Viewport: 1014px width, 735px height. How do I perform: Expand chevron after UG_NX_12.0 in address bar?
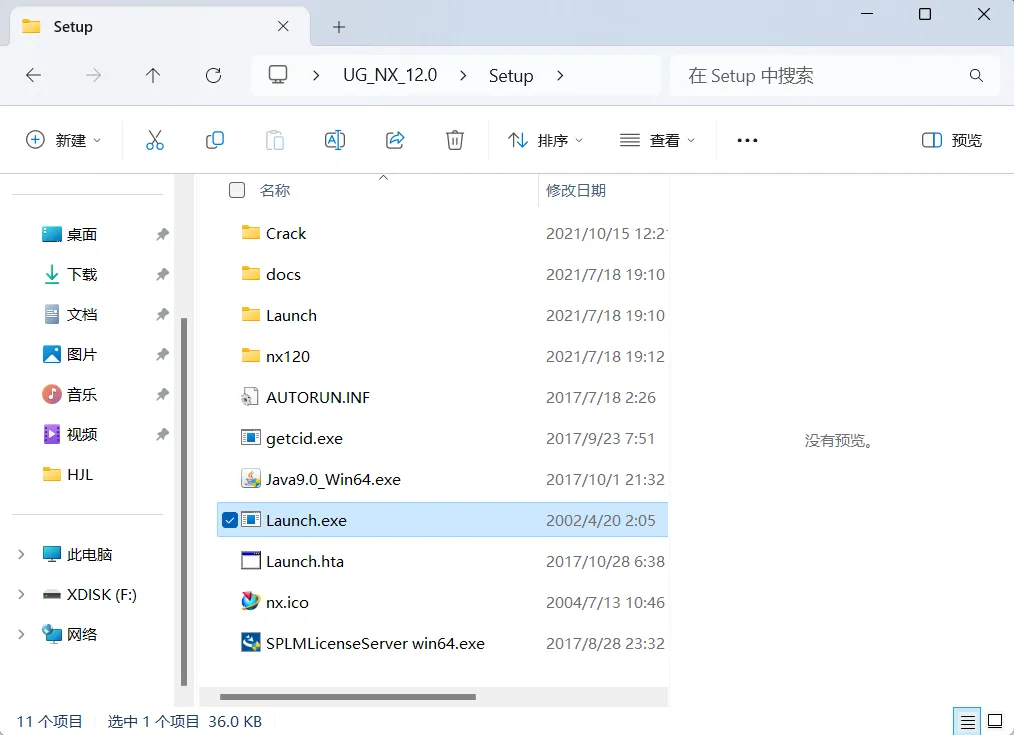[x=463, y=76]
